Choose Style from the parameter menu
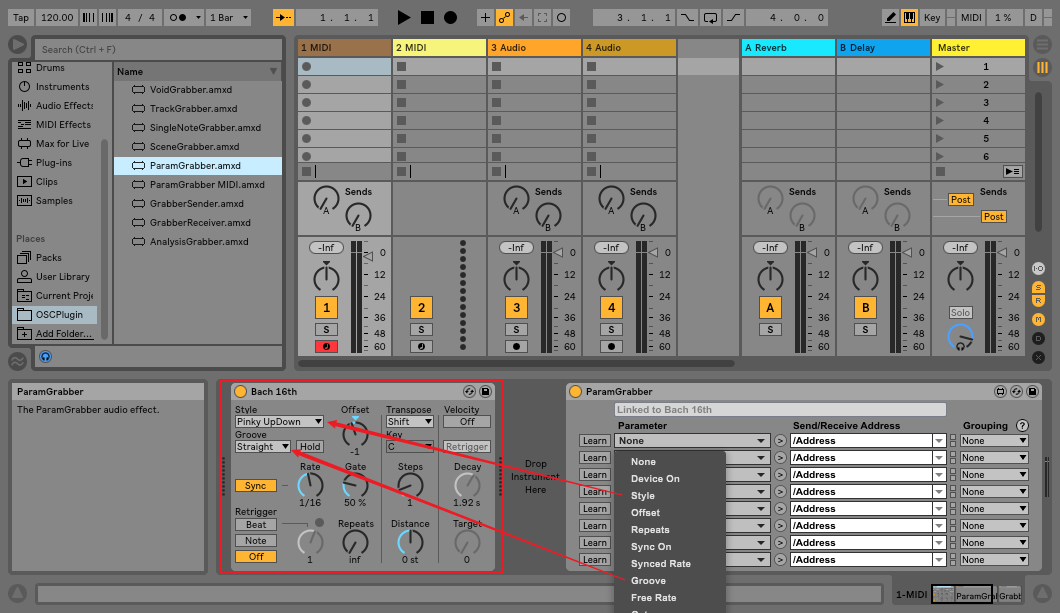Screen dimensions: 1060x613 tap(642, 495)
